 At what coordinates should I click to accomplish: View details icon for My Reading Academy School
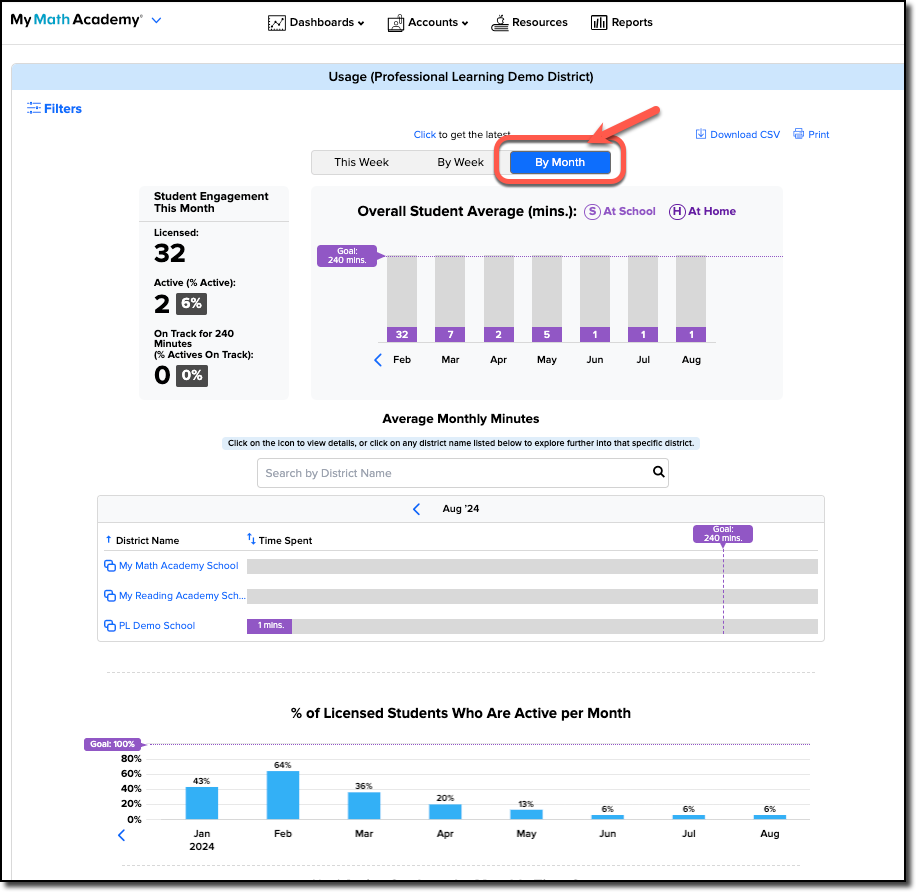click(109, 596)
